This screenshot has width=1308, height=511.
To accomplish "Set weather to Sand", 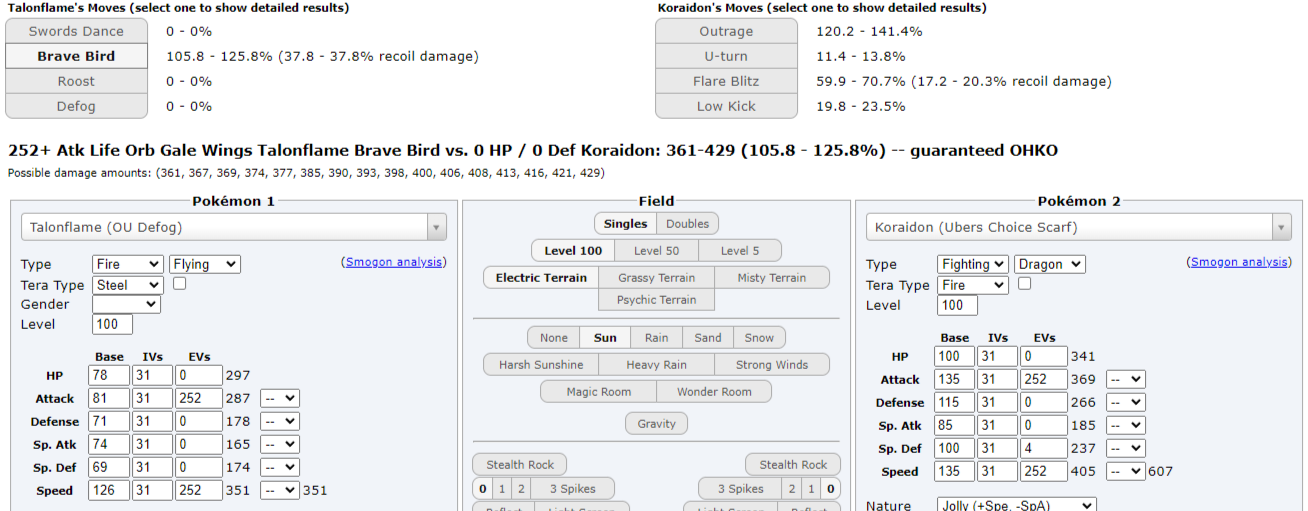I will (x=708, y=337).
